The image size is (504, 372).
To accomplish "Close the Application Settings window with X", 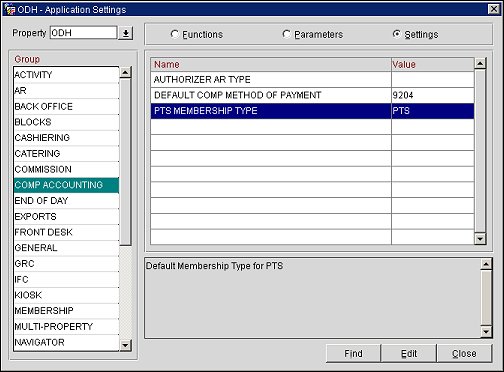I will (x=494, y=9).
